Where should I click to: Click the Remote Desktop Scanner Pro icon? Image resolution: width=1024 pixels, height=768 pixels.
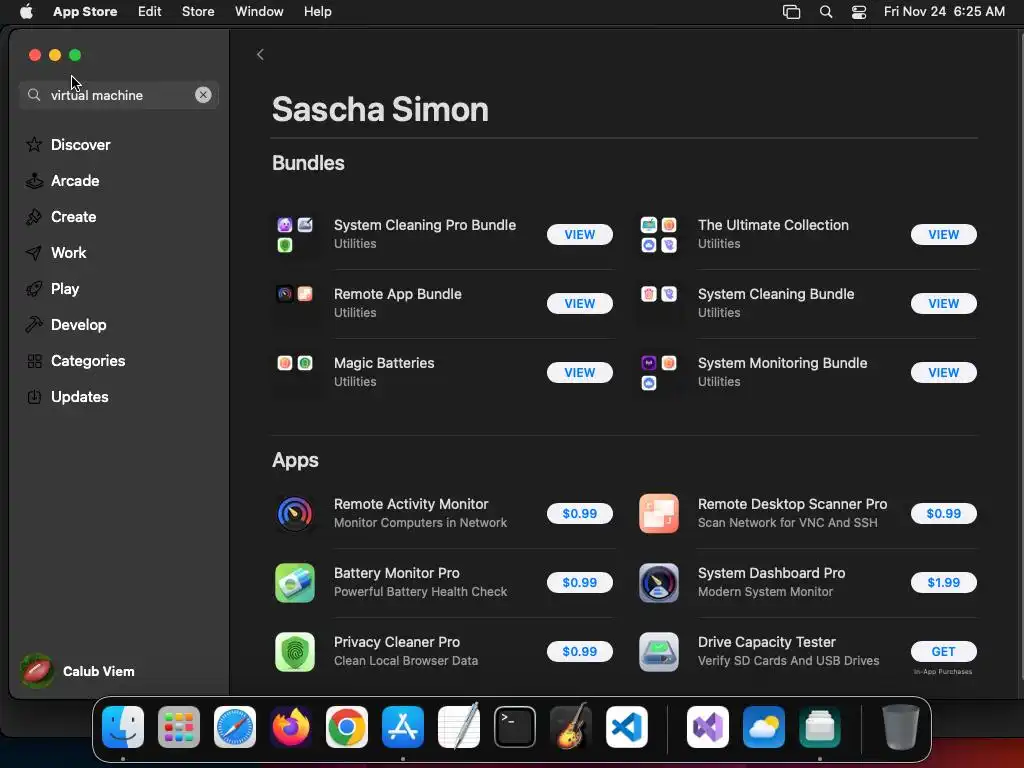(x=658, y=513)
